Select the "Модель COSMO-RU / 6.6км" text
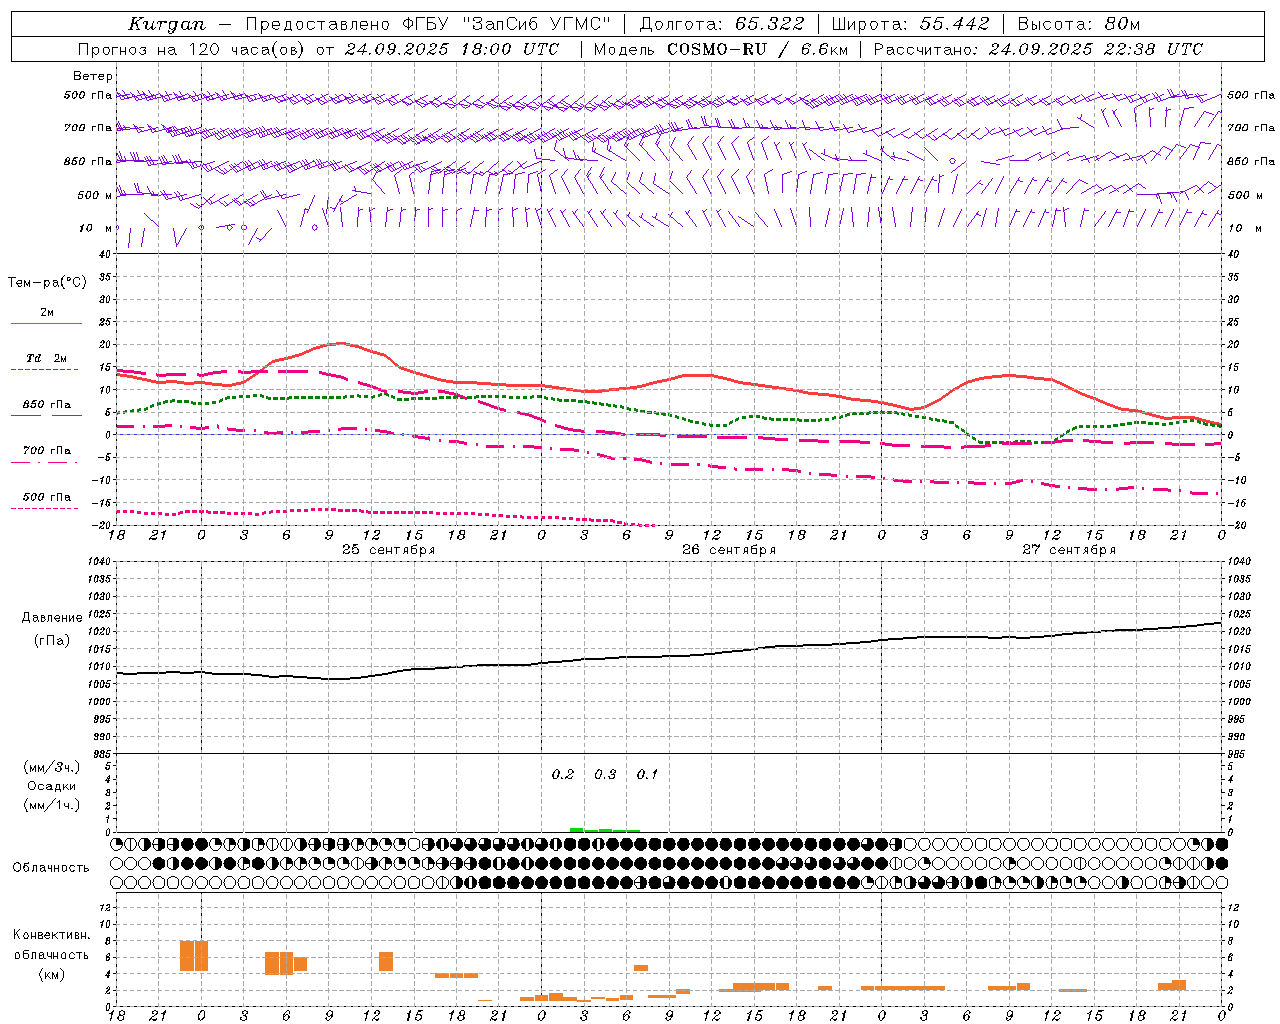 (x=720, y=49)
